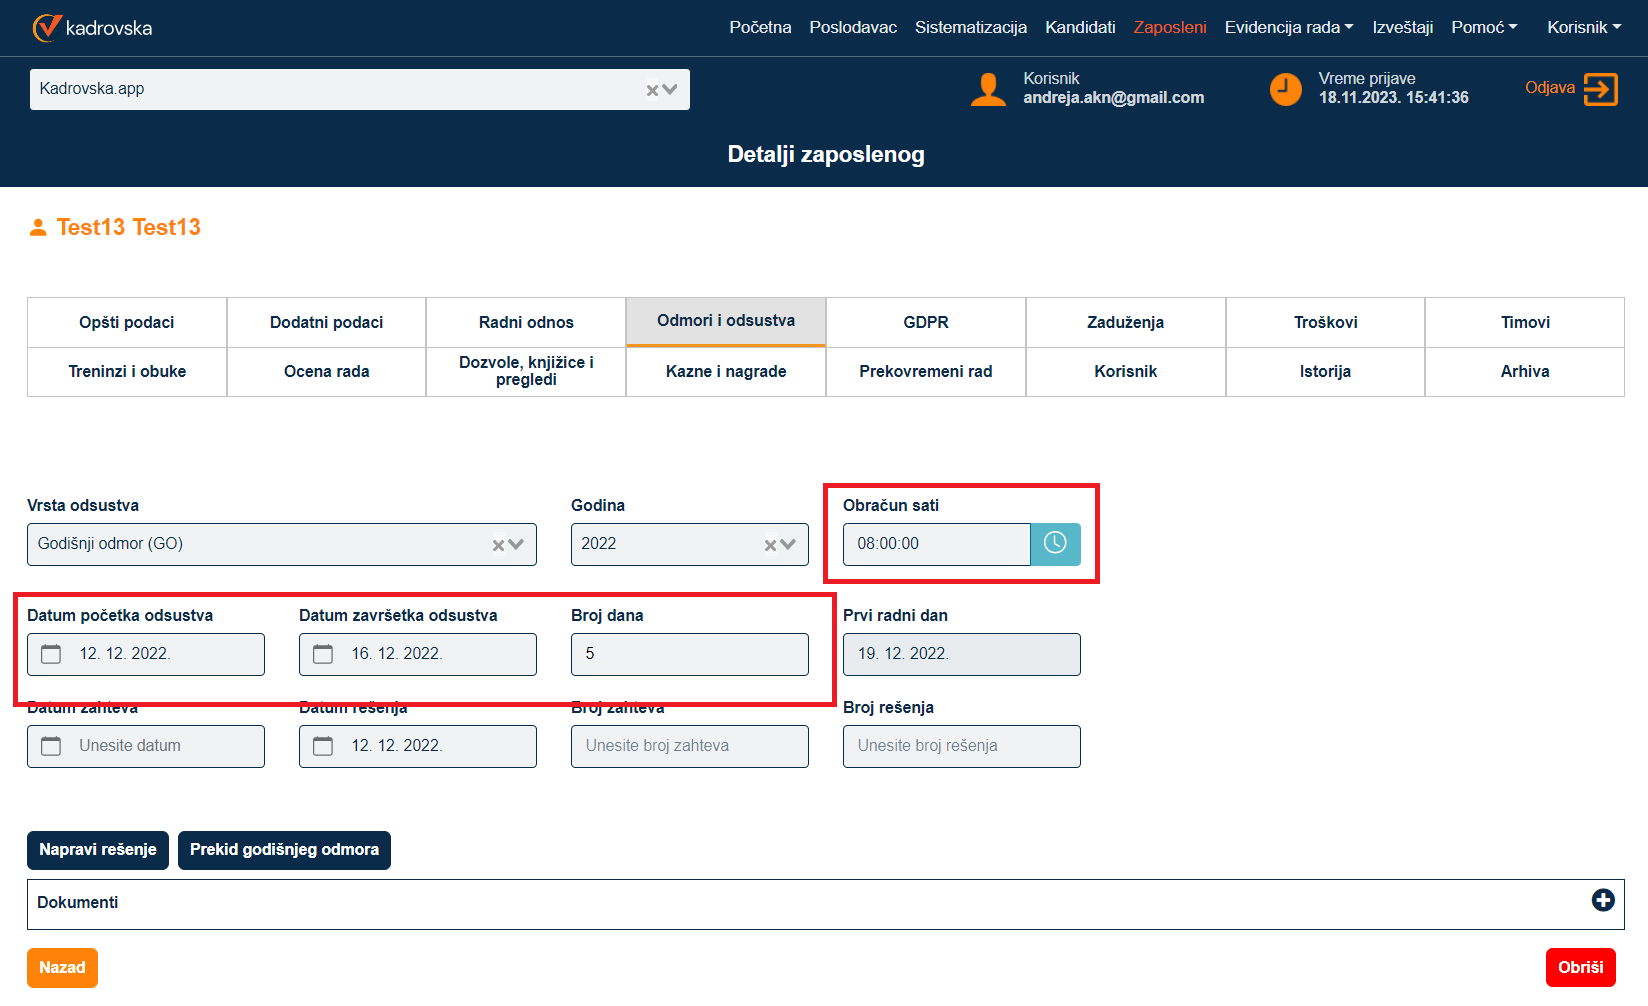Click the plus icon in Dokumenti row
The width and height of the screenshot is (1648, 1006).
tap(1603, 901)
